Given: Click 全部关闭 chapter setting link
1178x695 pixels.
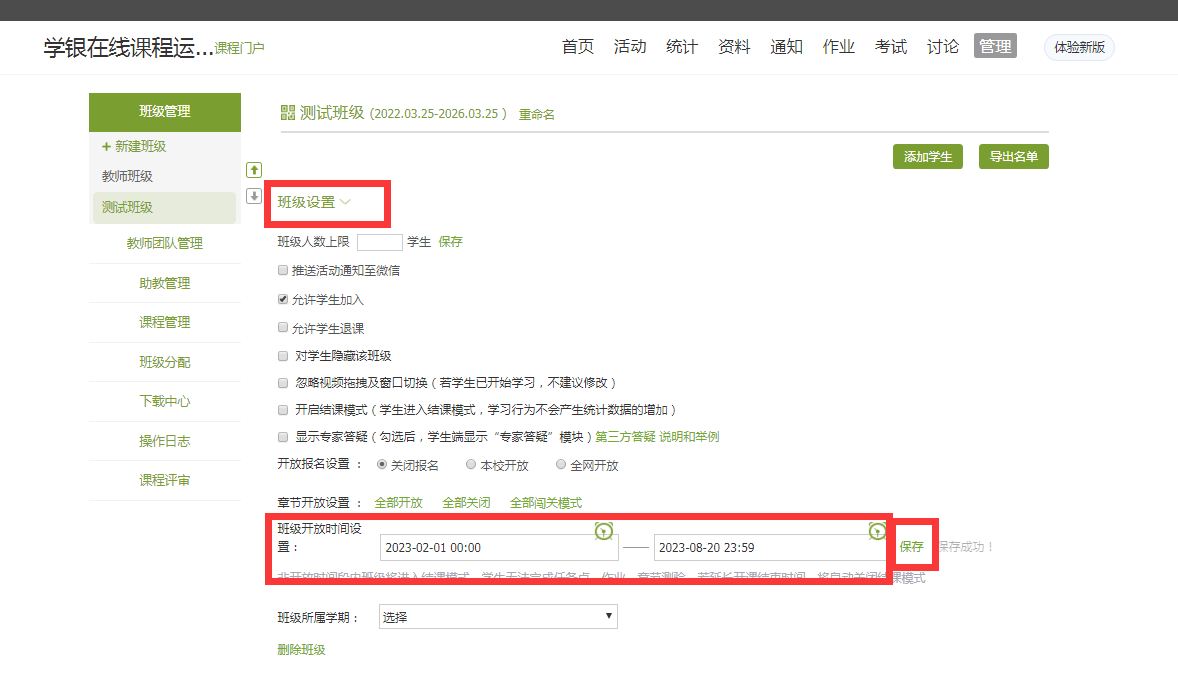Looking at the screenshot, I should click(466, 503).
